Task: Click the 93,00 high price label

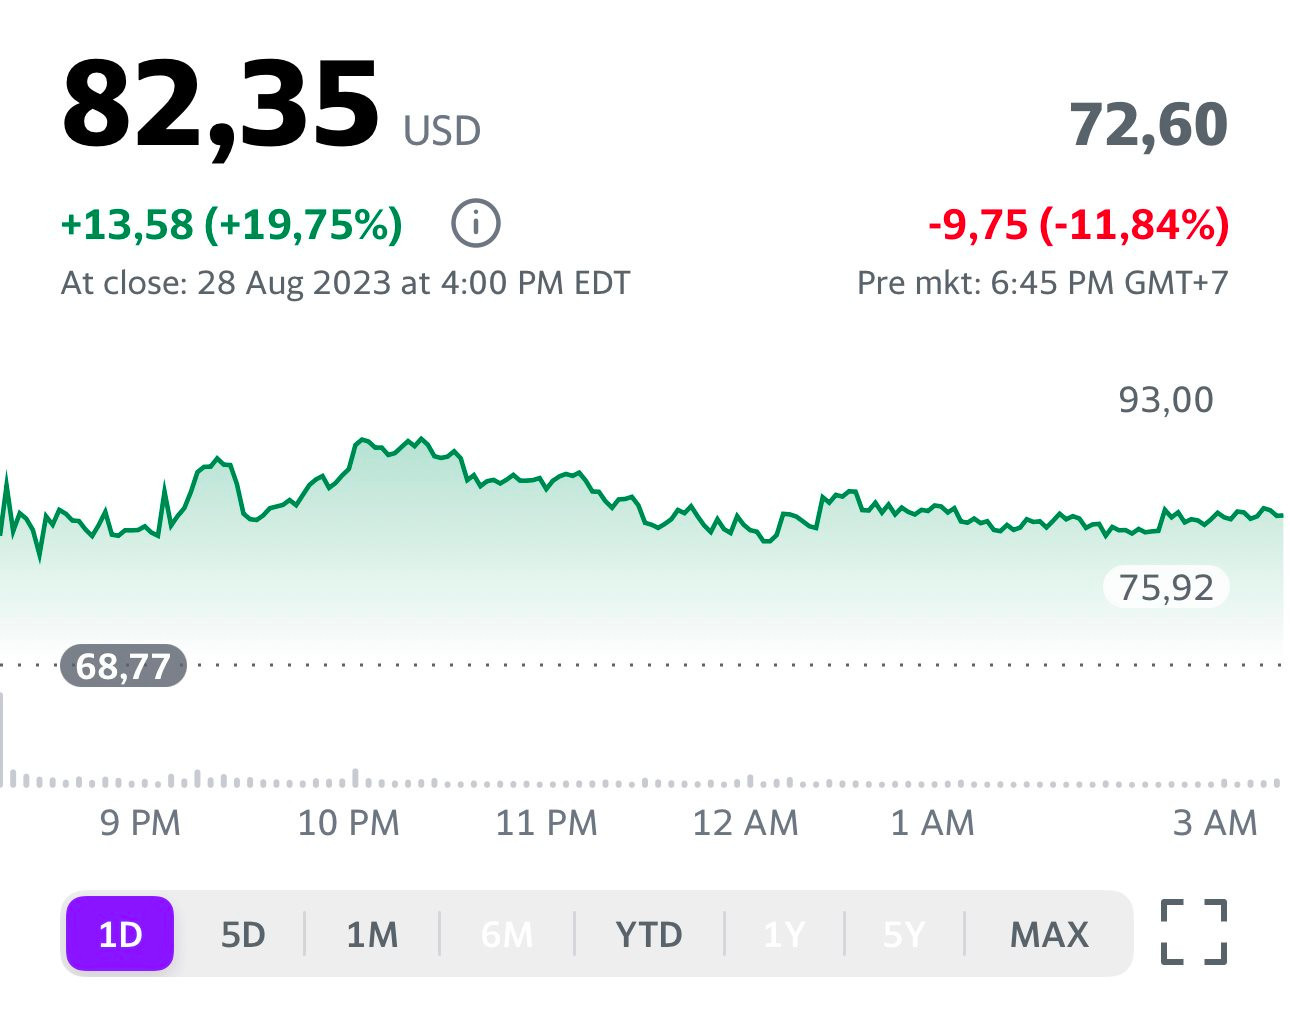Action: [1166, 400]
